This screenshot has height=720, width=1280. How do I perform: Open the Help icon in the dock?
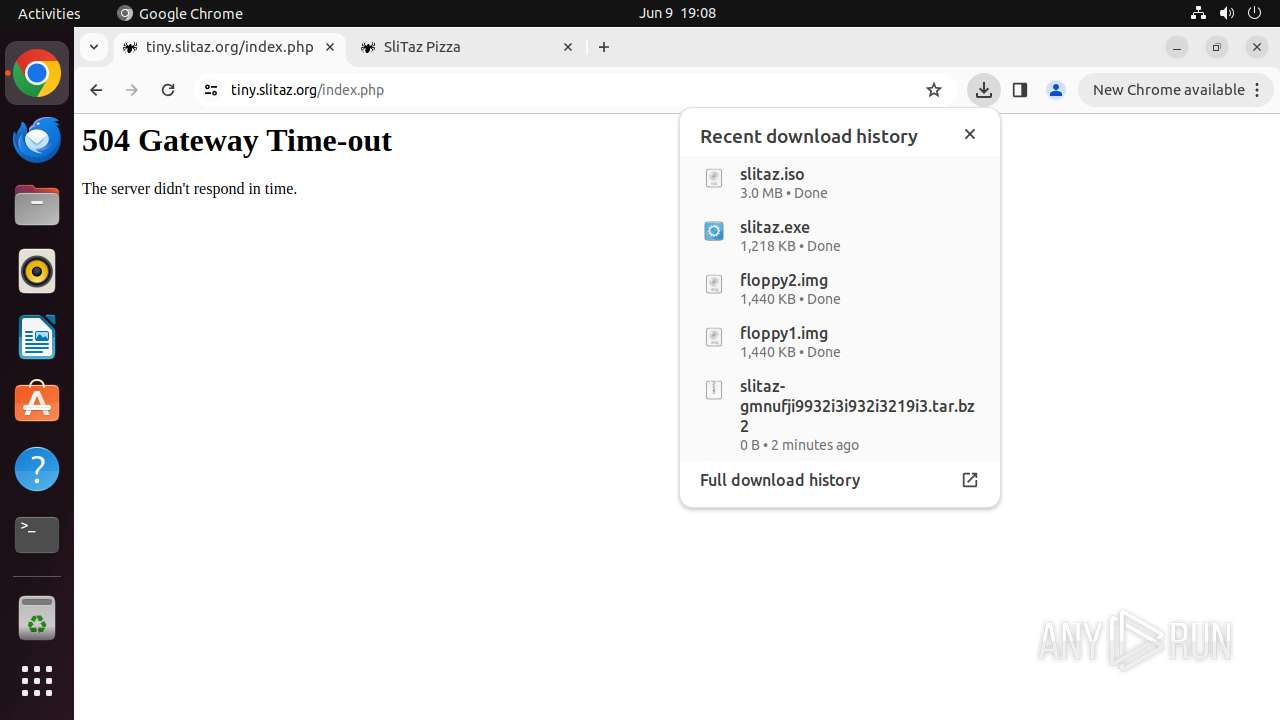click(x=37, y=469)
